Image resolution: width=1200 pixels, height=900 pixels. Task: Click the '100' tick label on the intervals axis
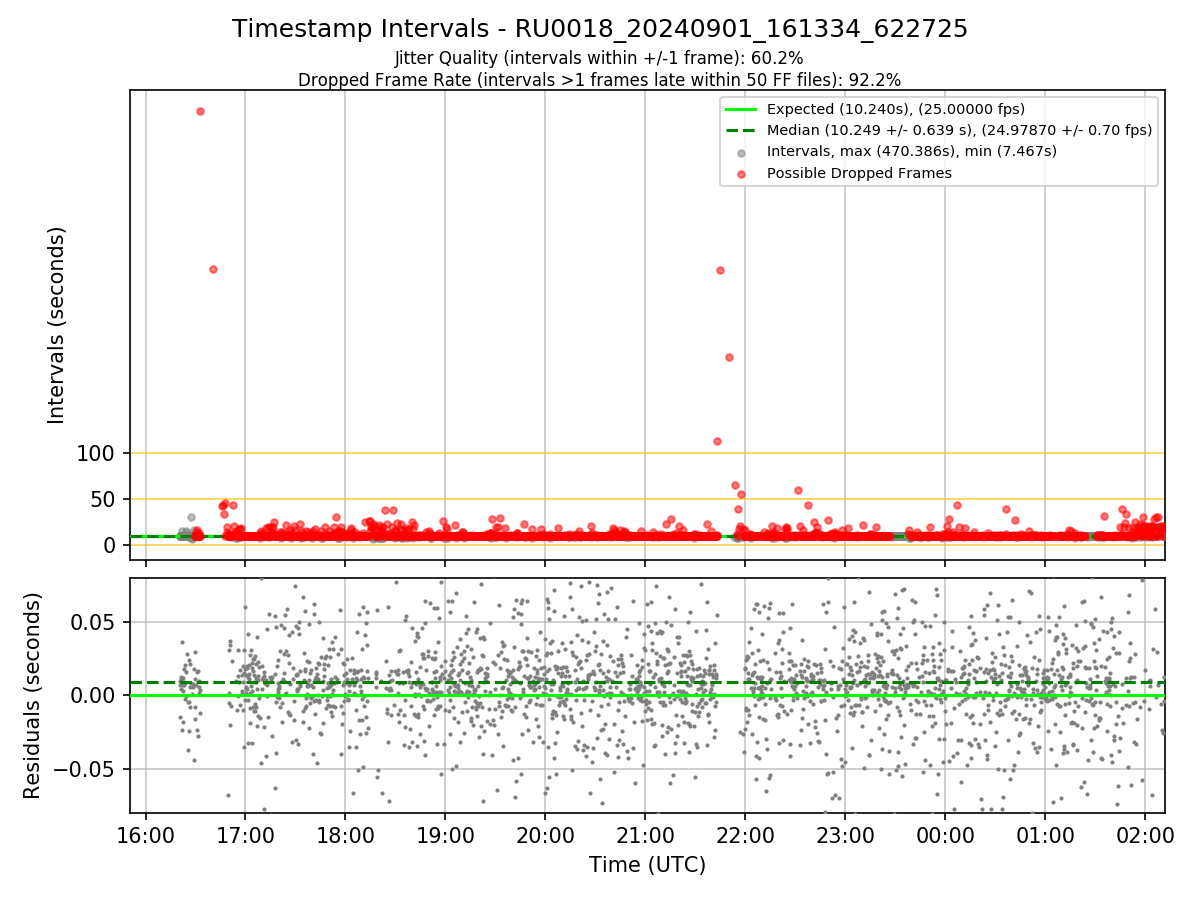click(x=95, y=453)
